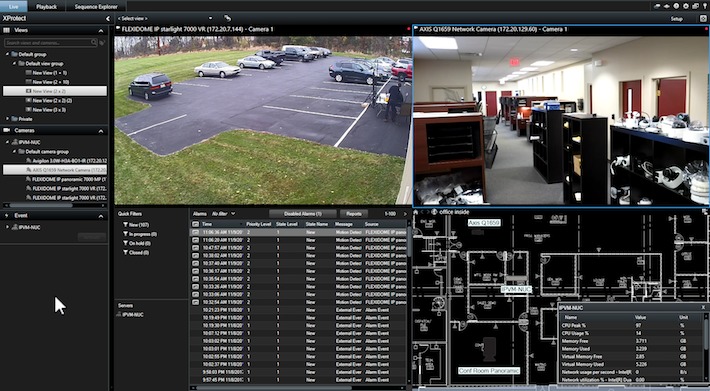Viewport: 710px width, 391px height.
Task: Filter alarms by In progress (0)
Action: coord(140,234)
